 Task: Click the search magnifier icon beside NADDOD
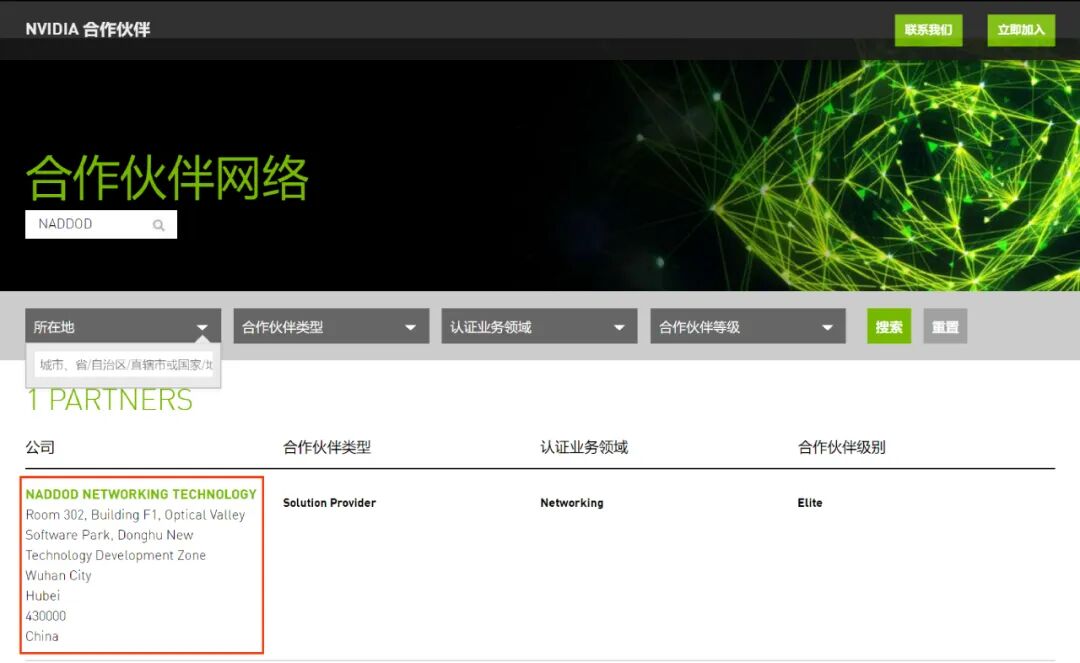click(158, 225)
